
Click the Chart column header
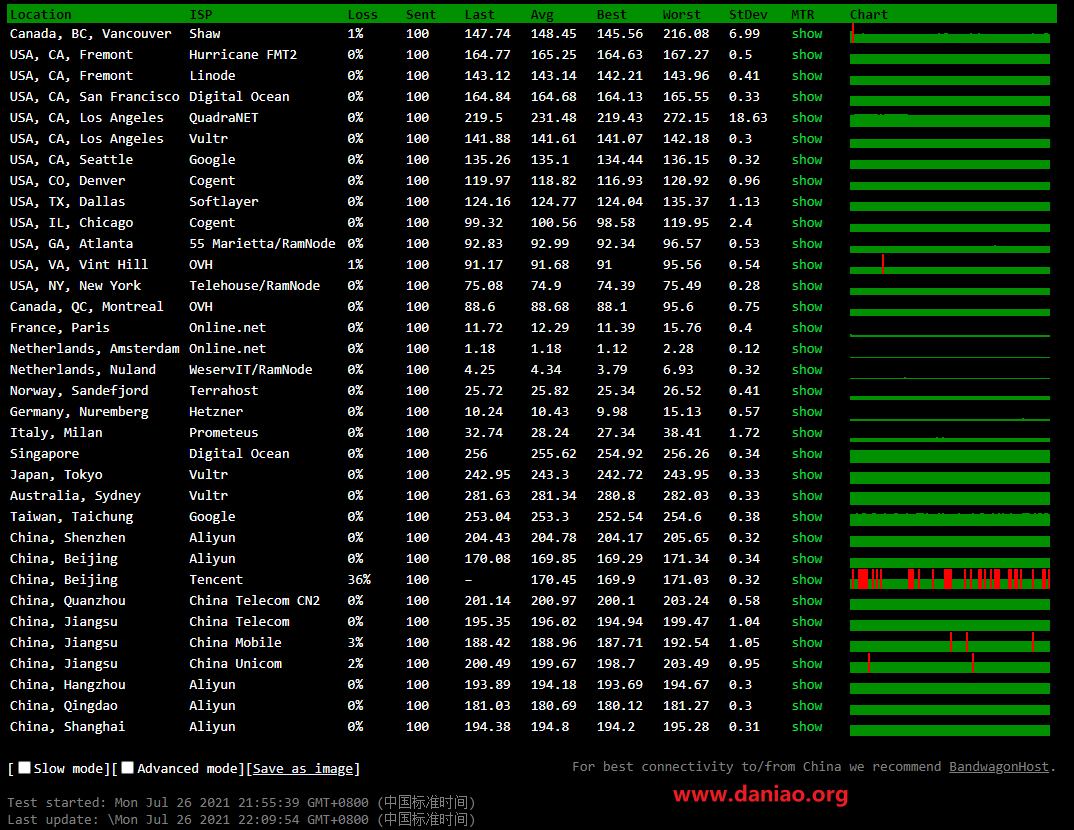[x=869, y=14]
